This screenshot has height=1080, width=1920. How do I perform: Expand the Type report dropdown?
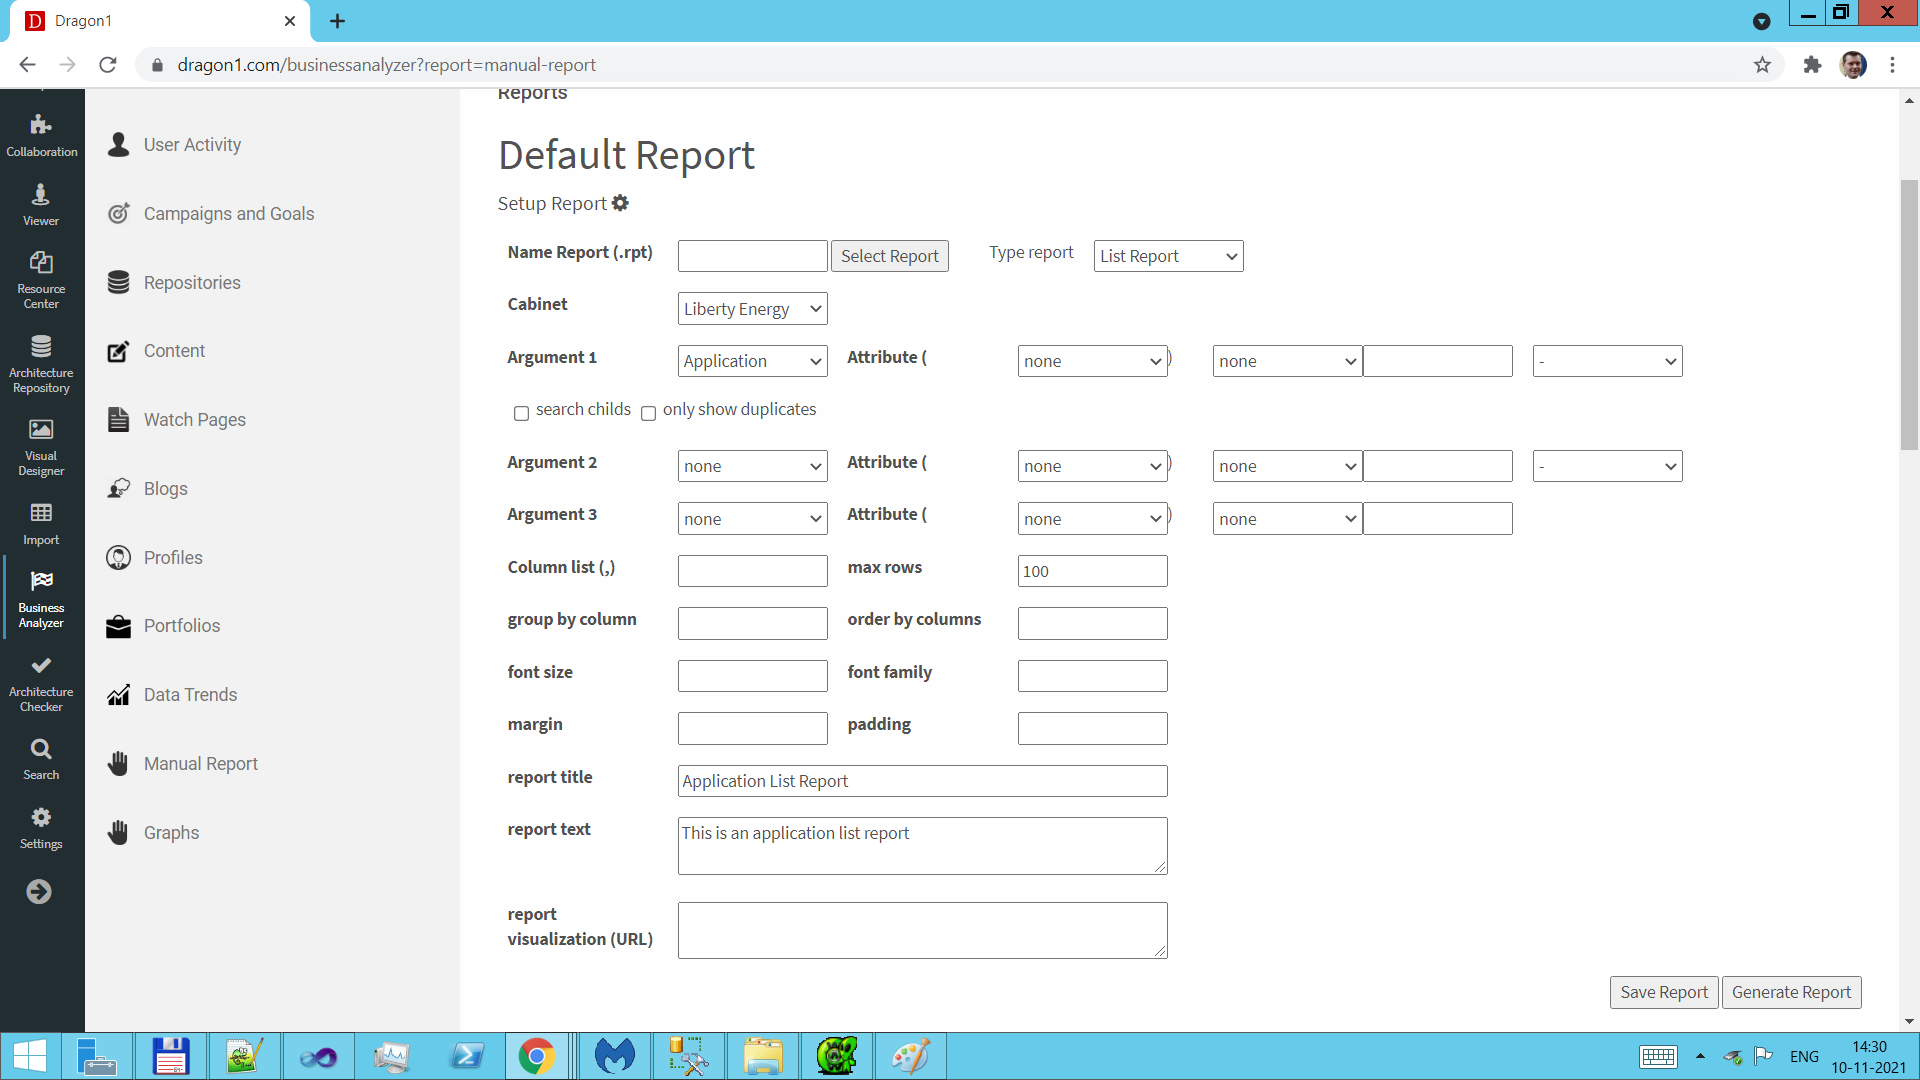pyautogui.click(x=1168, y=256)
